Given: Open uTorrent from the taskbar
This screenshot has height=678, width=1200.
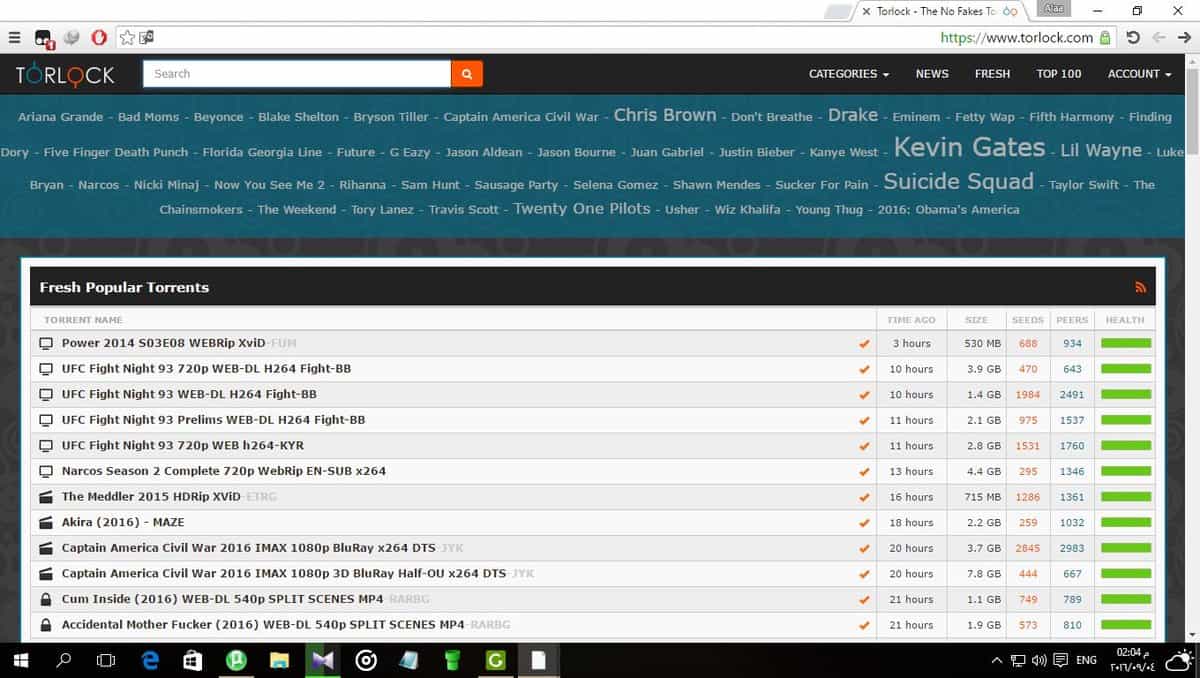Looking at the screenshot, I should pyautogui.click(x=236, y=660).
